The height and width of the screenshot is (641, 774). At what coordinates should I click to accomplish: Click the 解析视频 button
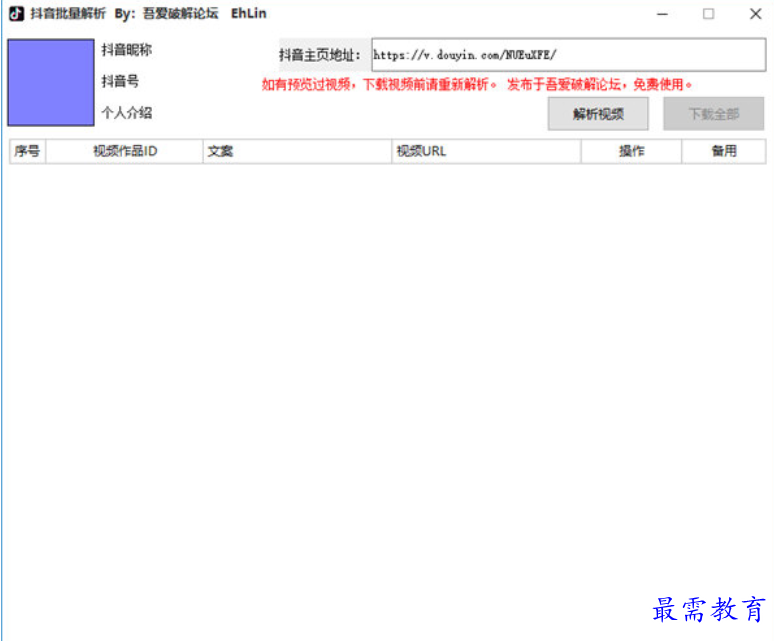tap(598, 114)
